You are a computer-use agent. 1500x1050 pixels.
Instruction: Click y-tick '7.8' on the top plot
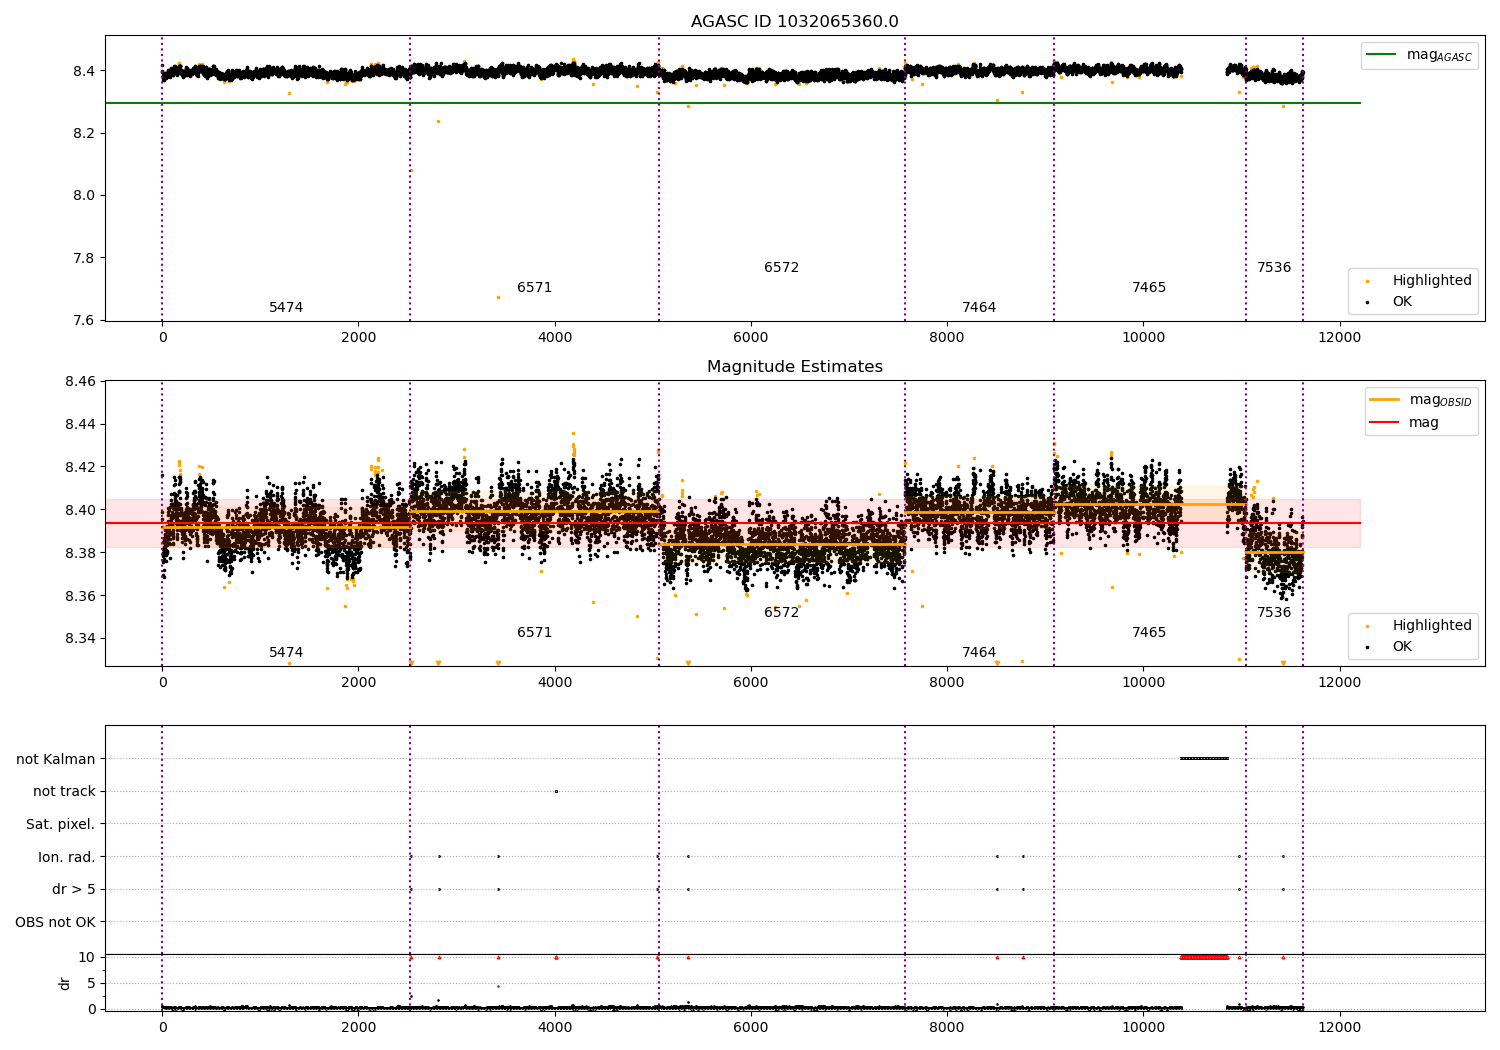pyautogui.click(x=84, y=258)
